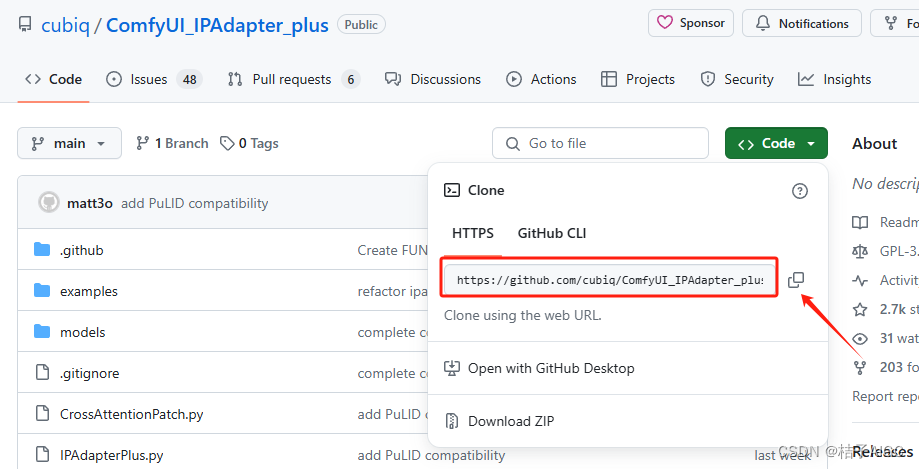The height and width of the screenshot is (469, 919).
Task: Open the add PuLID compatibility commit message
Action: [x=195, y=203]
